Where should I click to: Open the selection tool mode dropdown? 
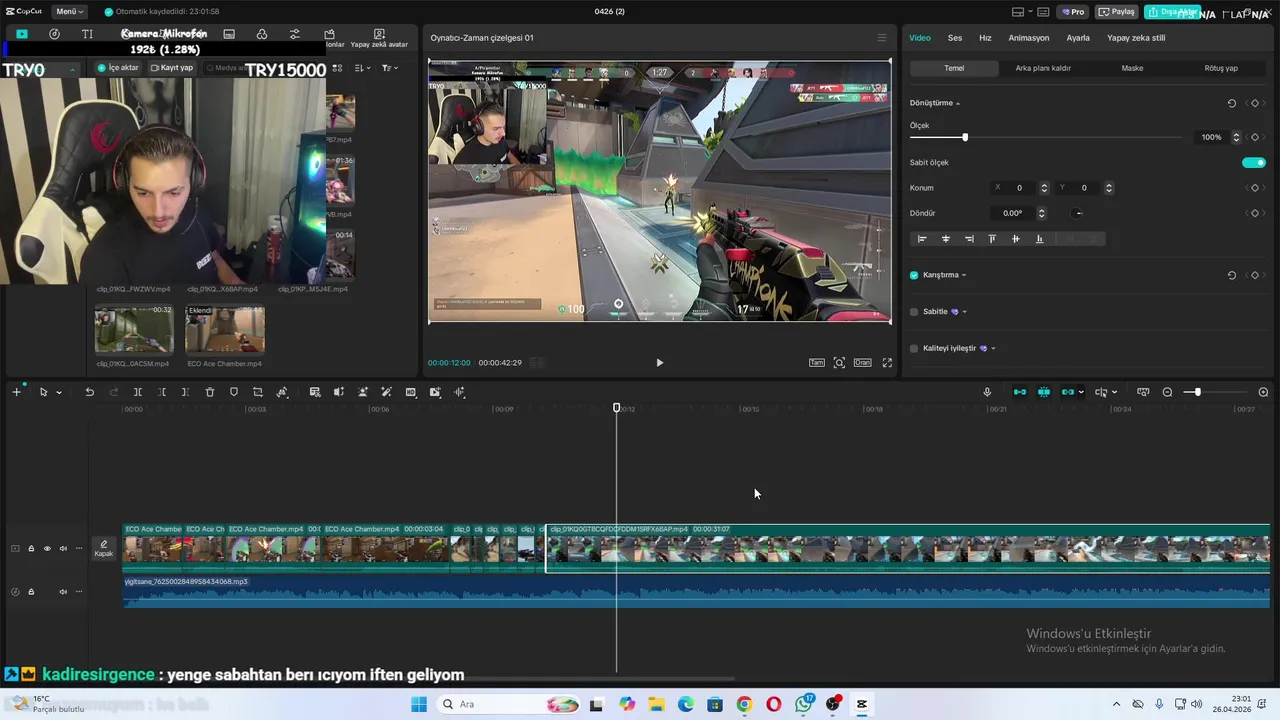(x=59, y=392)
